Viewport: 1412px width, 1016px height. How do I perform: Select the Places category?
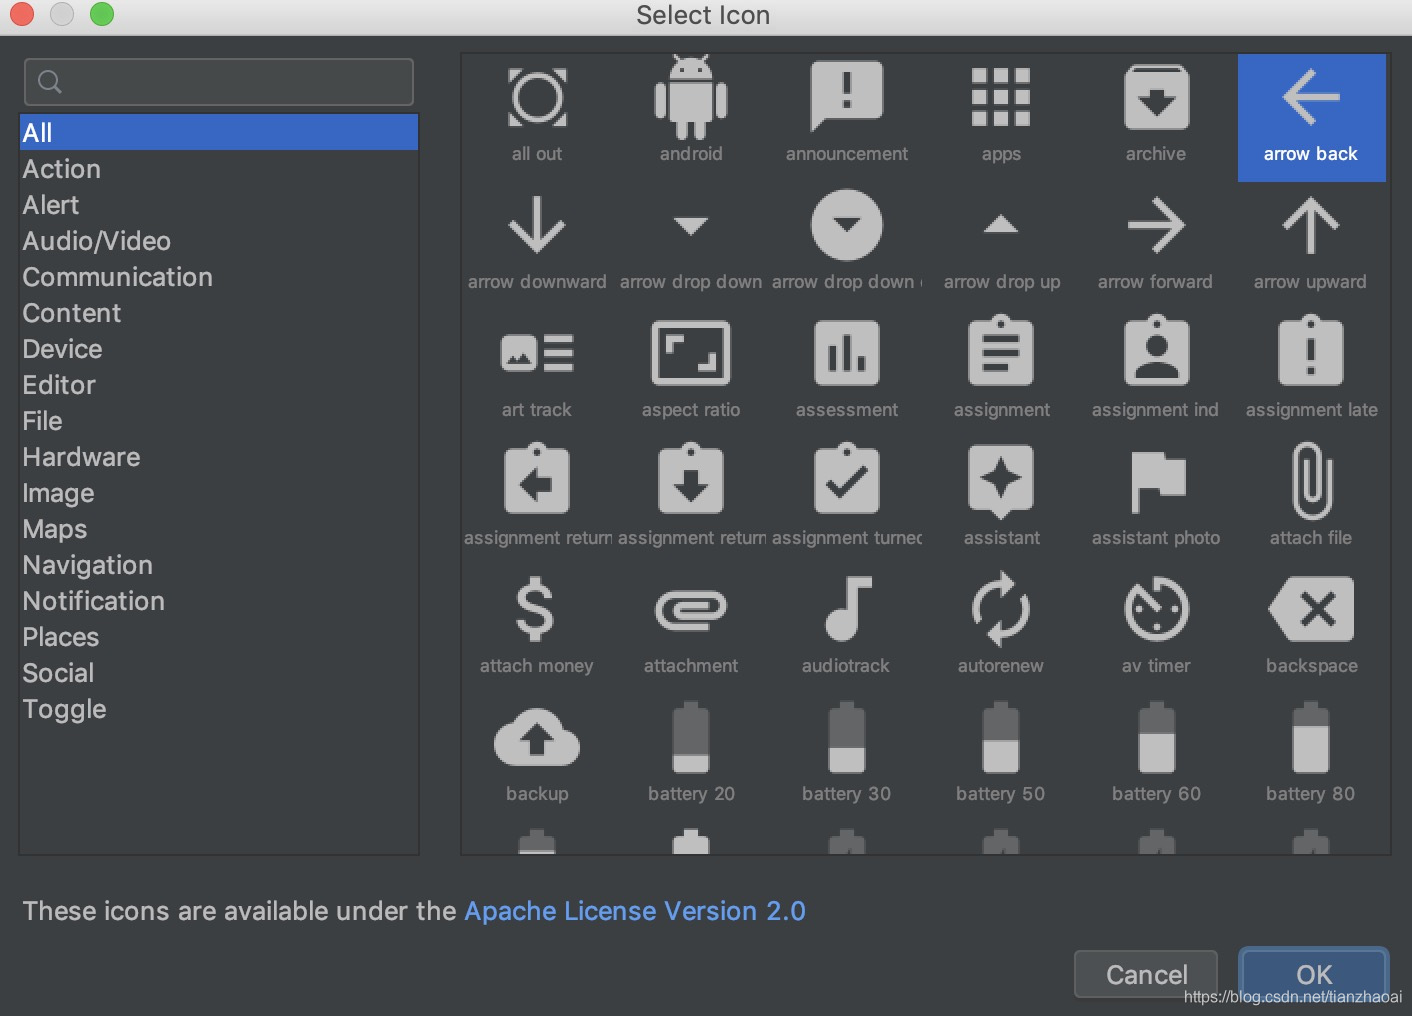click(x=218, y=637)
